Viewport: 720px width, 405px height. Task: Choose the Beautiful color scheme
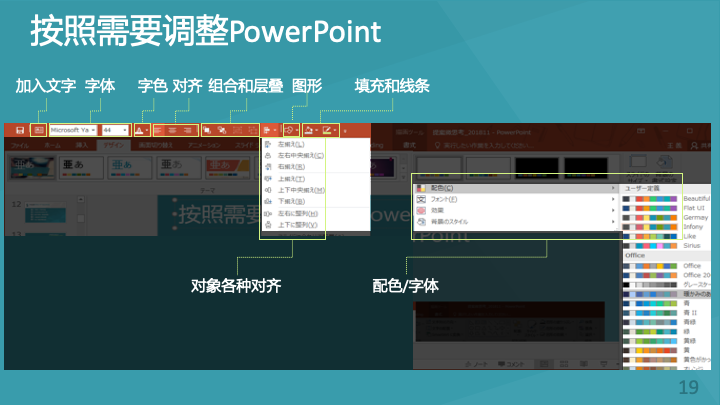pos(666,199)
